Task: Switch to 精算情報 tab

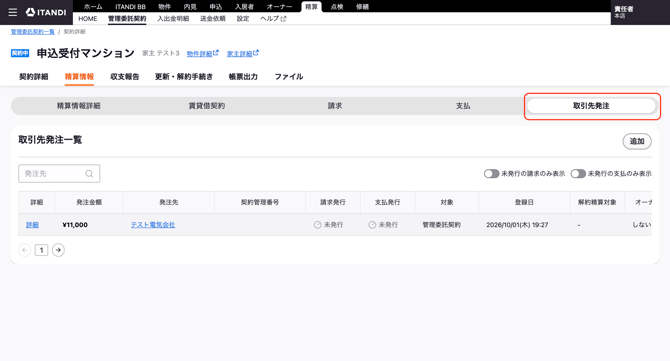Action: pos(79,76)
